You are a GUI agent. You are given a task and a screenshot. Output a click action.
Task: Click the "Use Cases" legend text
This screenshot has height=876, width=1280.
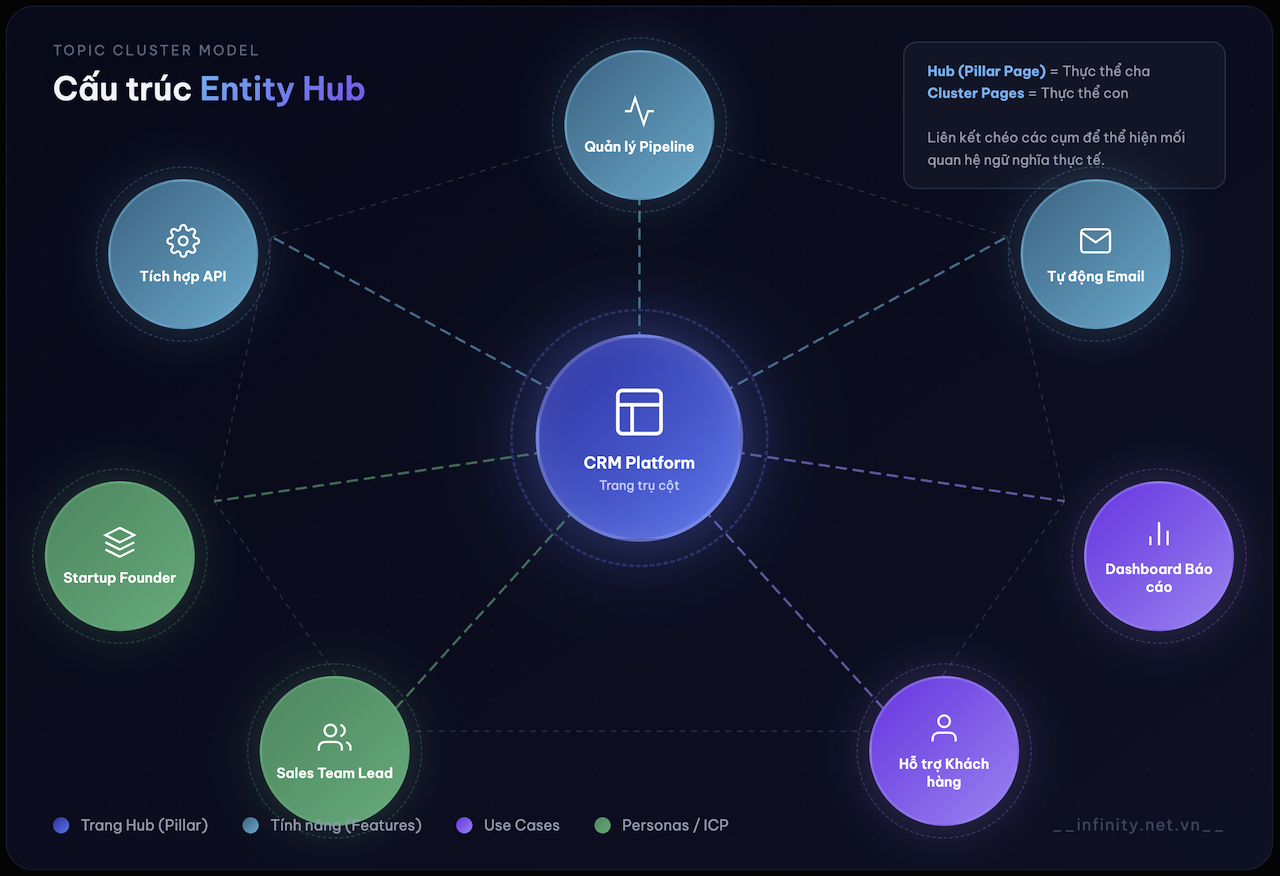[522, 826]
